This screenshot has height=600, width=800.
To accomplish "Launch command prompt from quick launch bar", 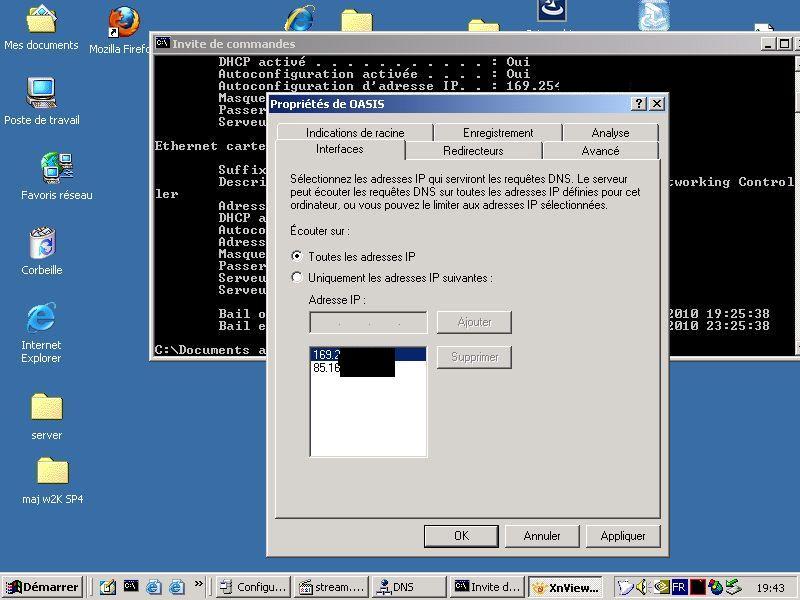I will click(x=131, y=586).
